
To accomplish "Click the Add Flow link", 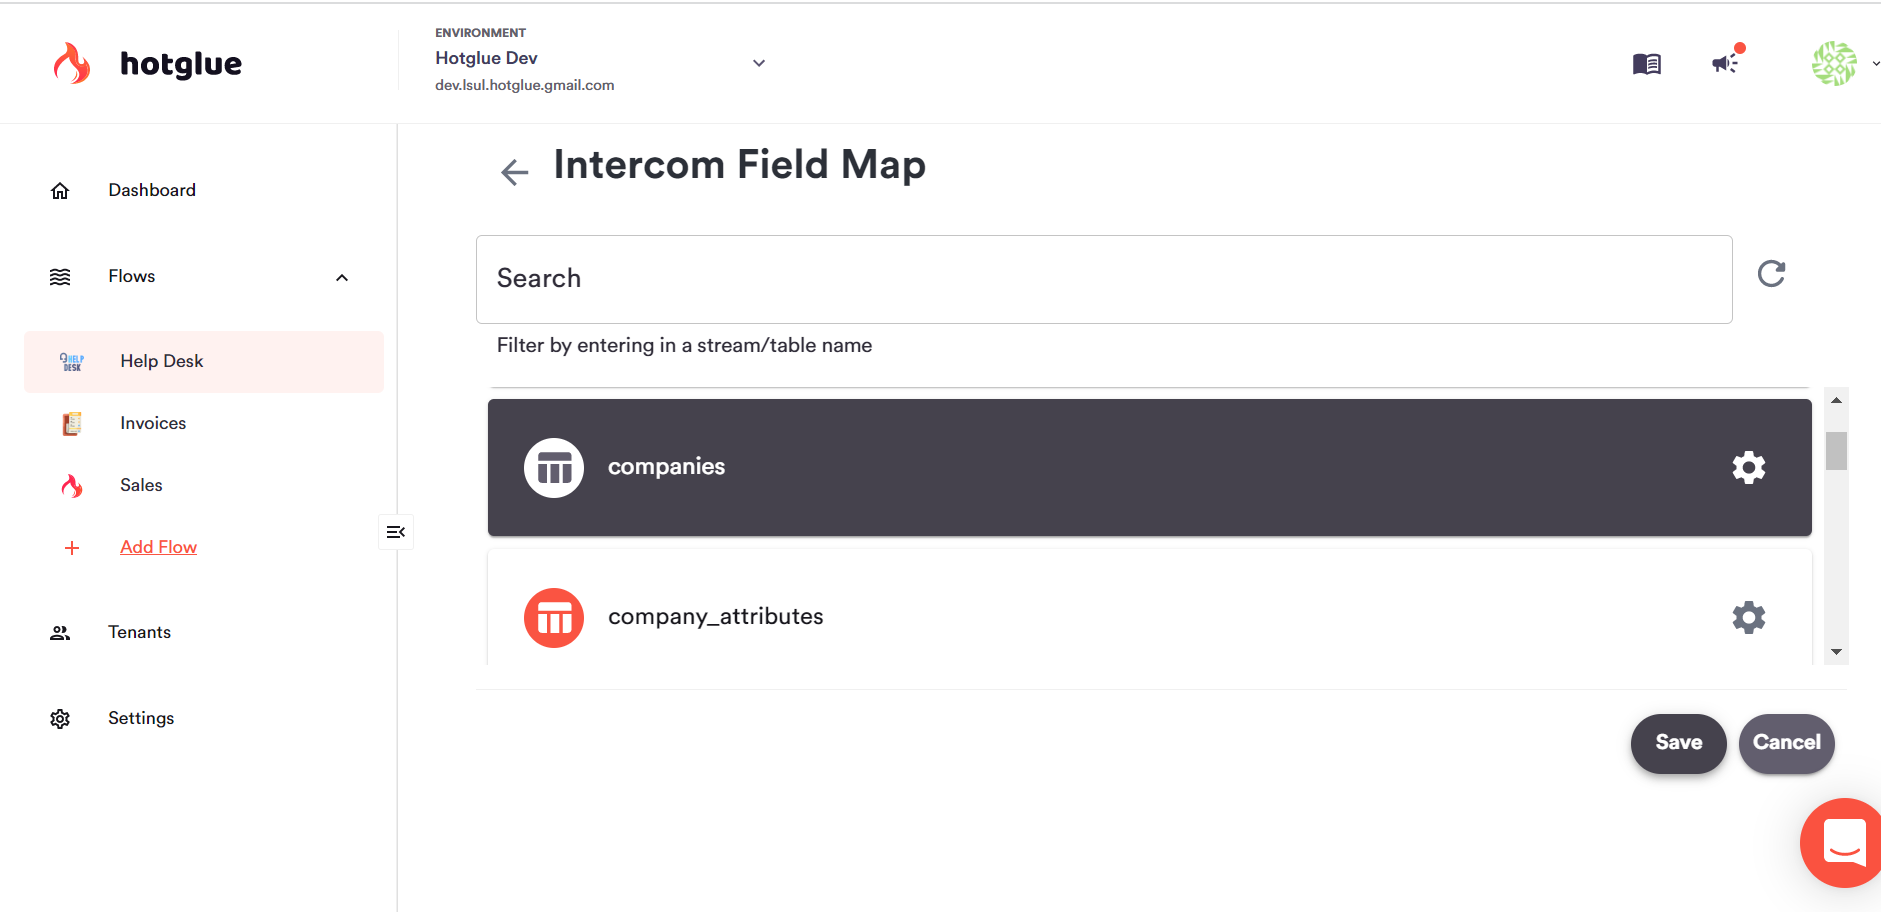I will click(x=158, y=547).
